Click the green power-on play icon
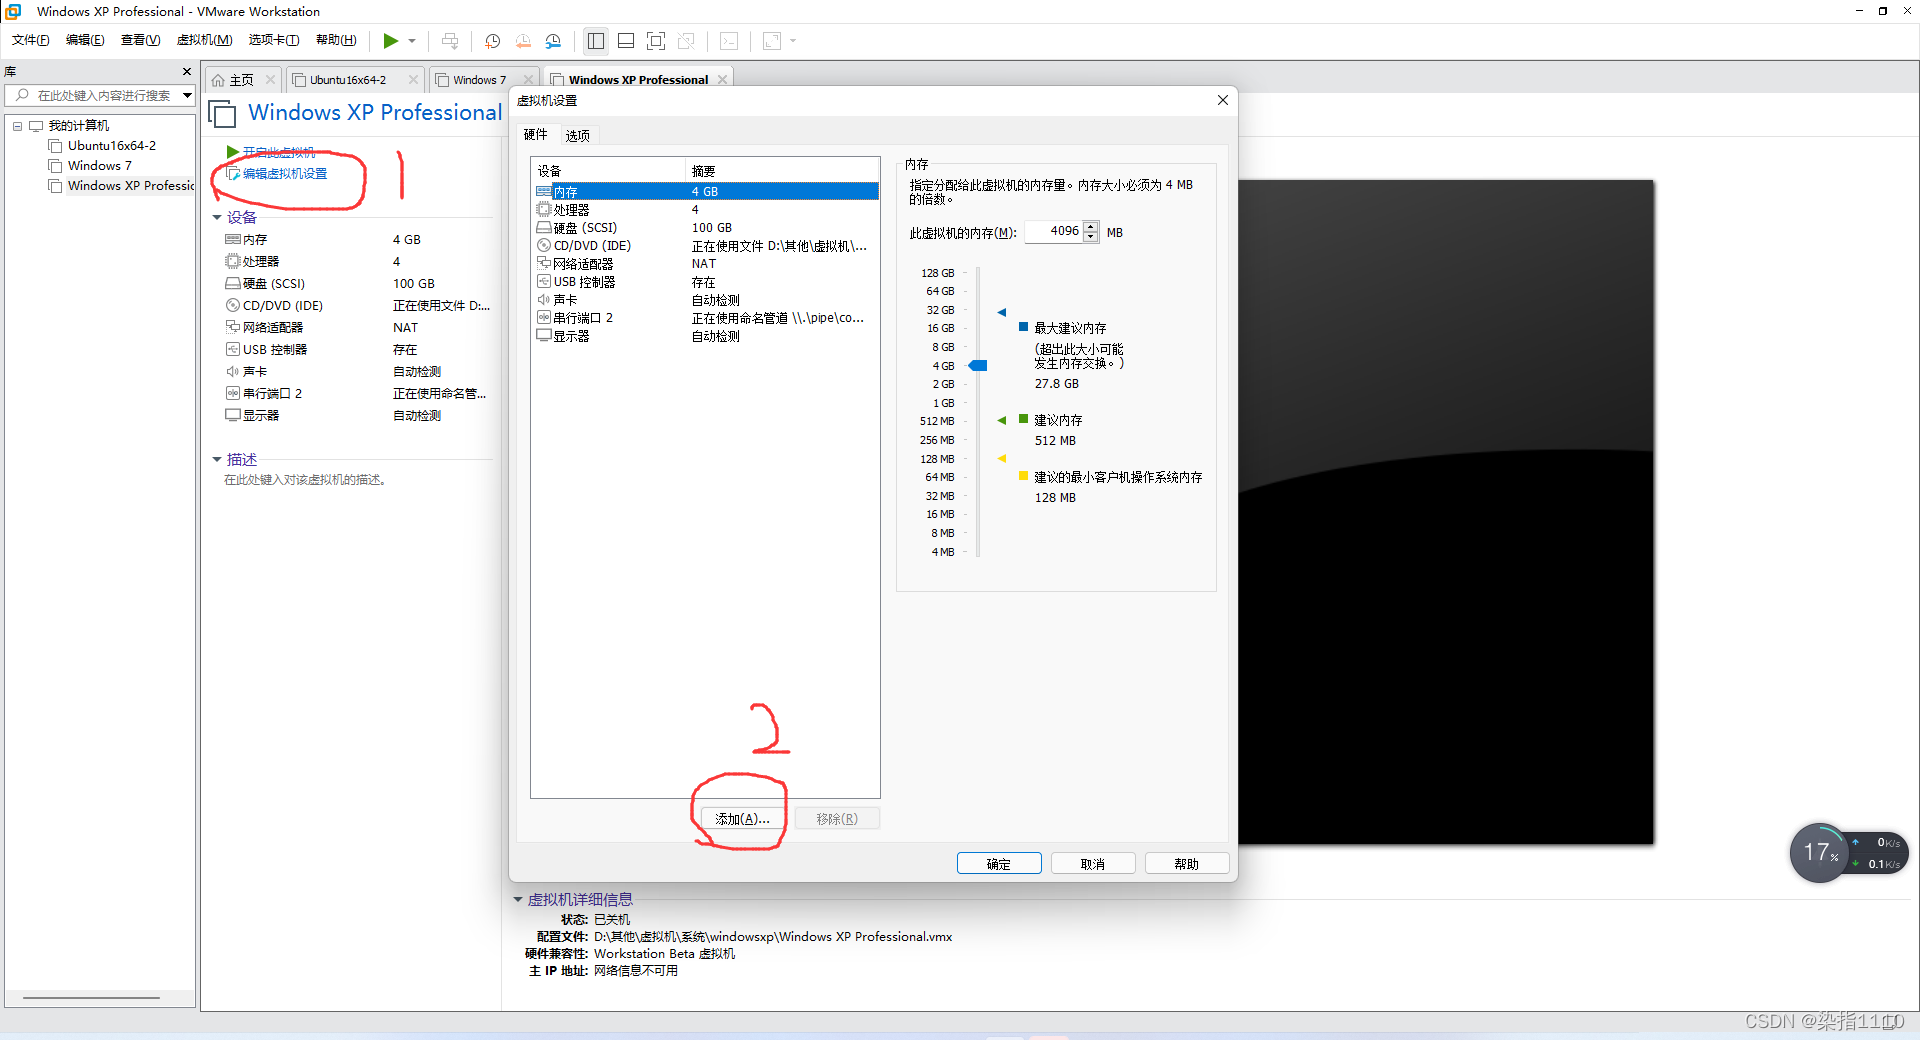The height and width of the screenshot is (1040, 1920). pyautogui.click(x=390, y=41)
